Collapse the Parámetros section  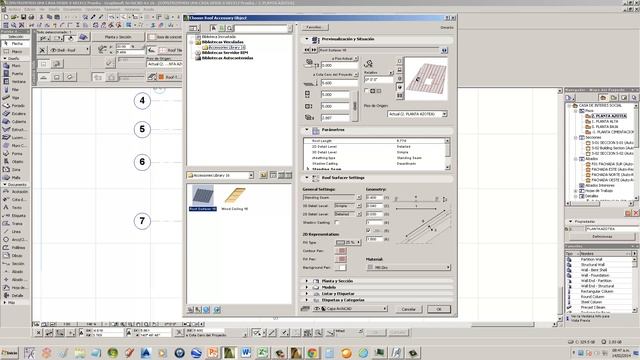click(x=307, y=130)
